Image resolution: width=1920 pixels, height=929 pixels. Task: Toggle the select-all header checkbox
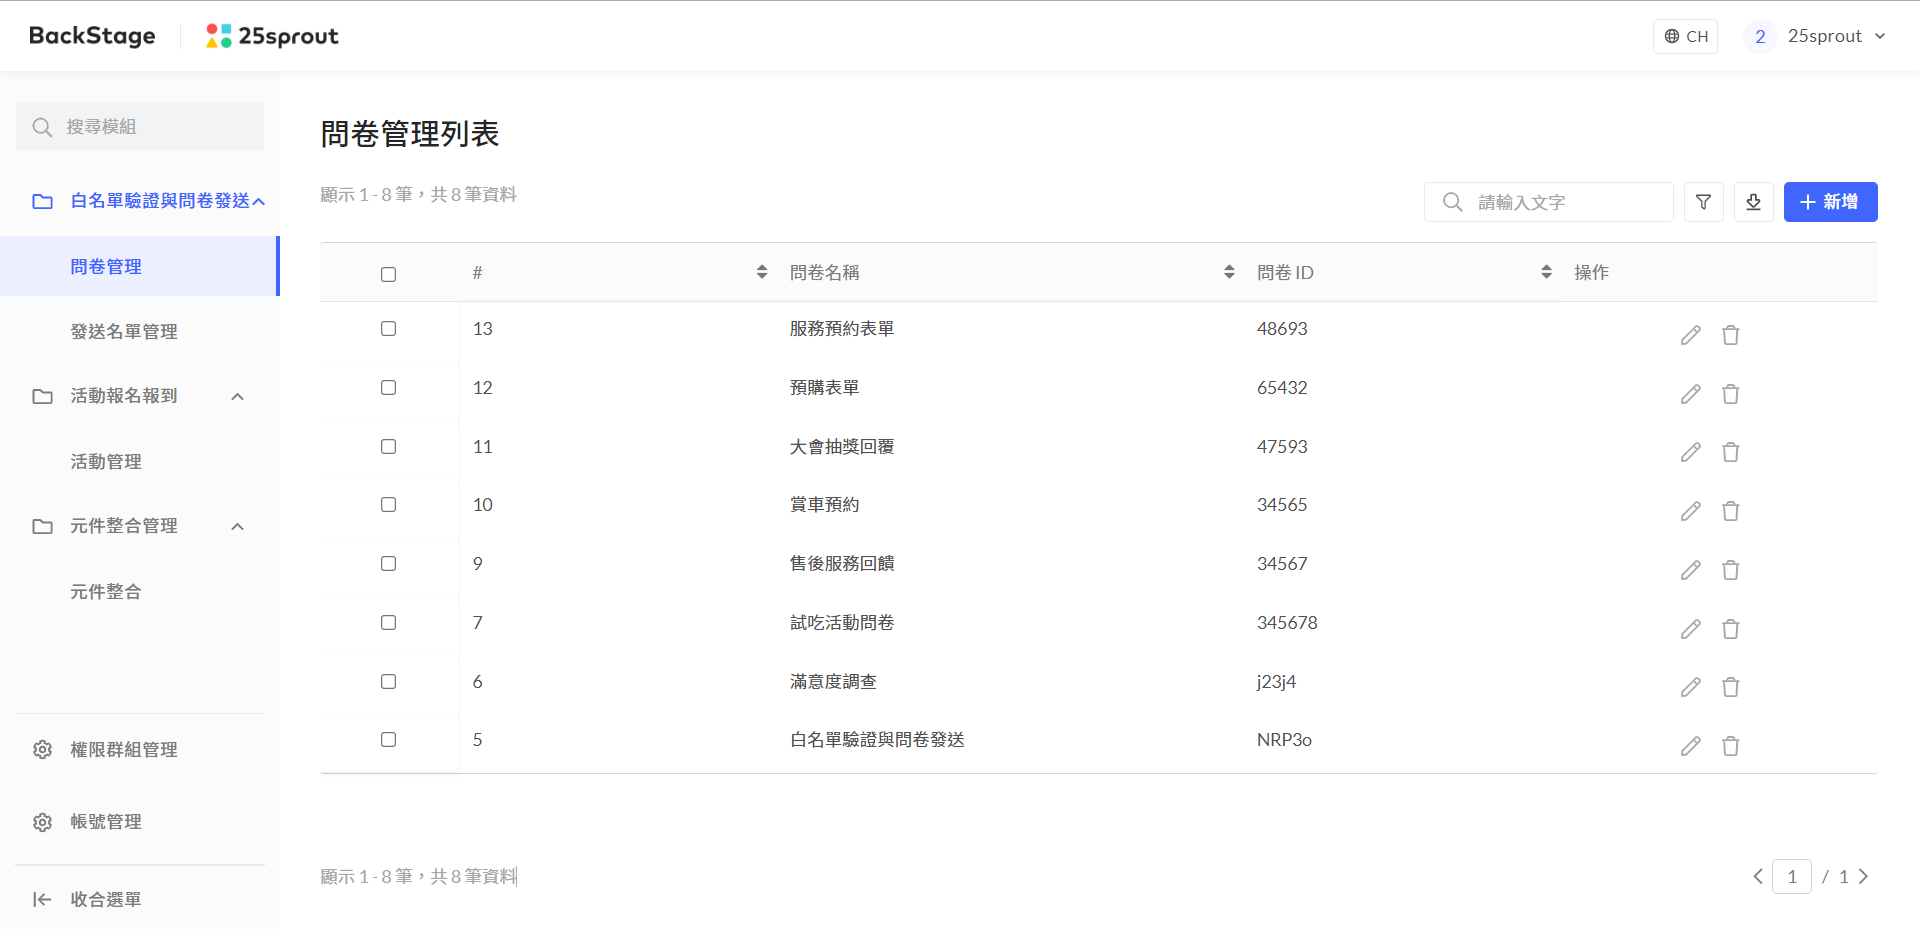[388, 274]
